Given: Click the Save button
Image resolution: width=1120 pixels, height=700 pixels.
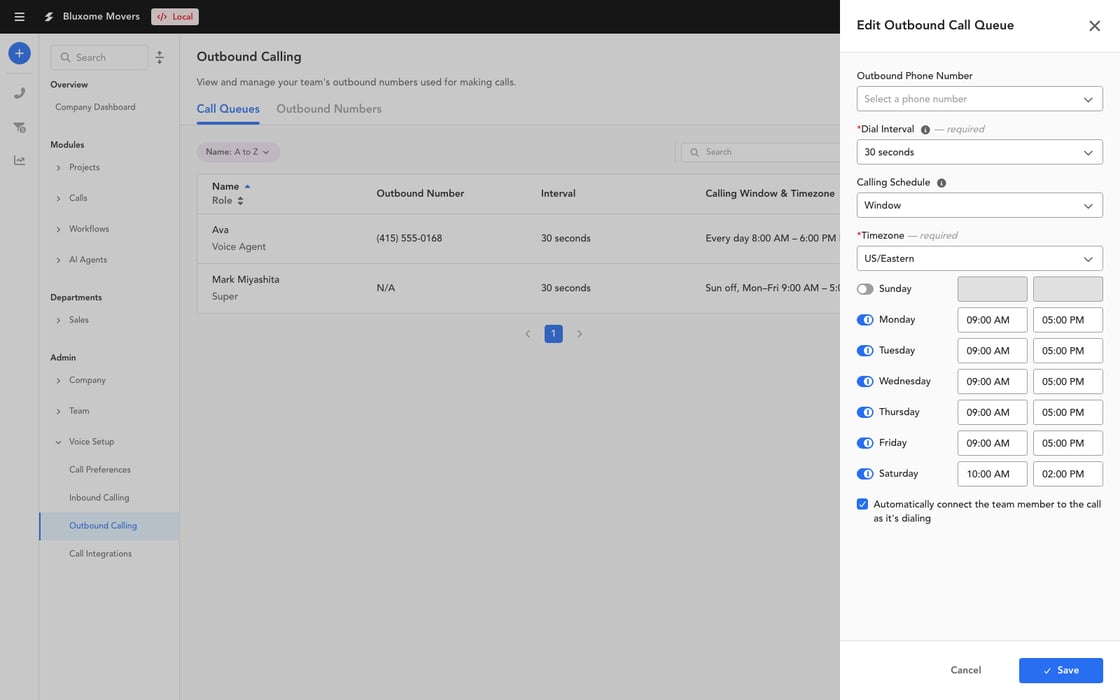Looking at the screenshot, I should 1061,670.
